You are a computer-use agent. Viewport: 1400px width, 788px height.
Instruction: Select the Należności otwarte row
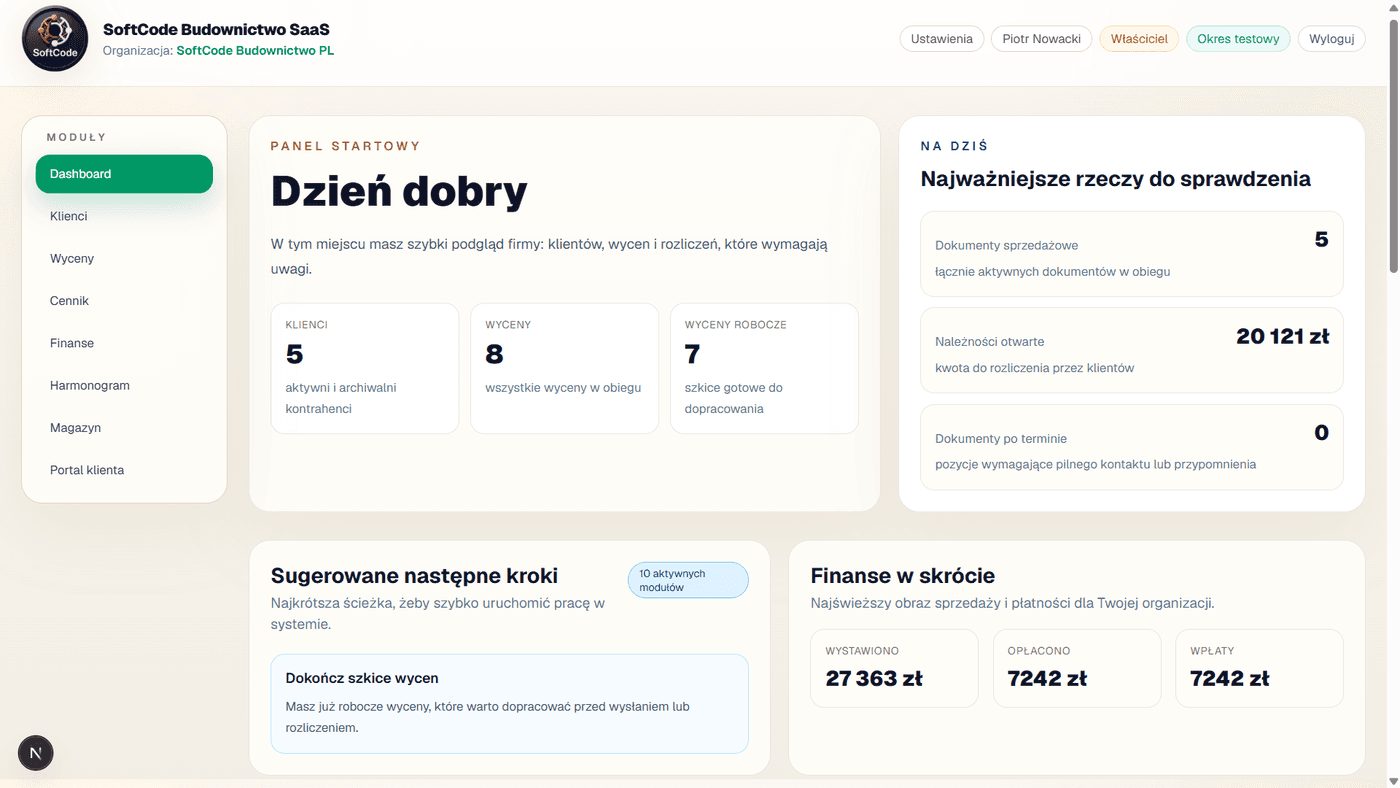[1131, 350]
